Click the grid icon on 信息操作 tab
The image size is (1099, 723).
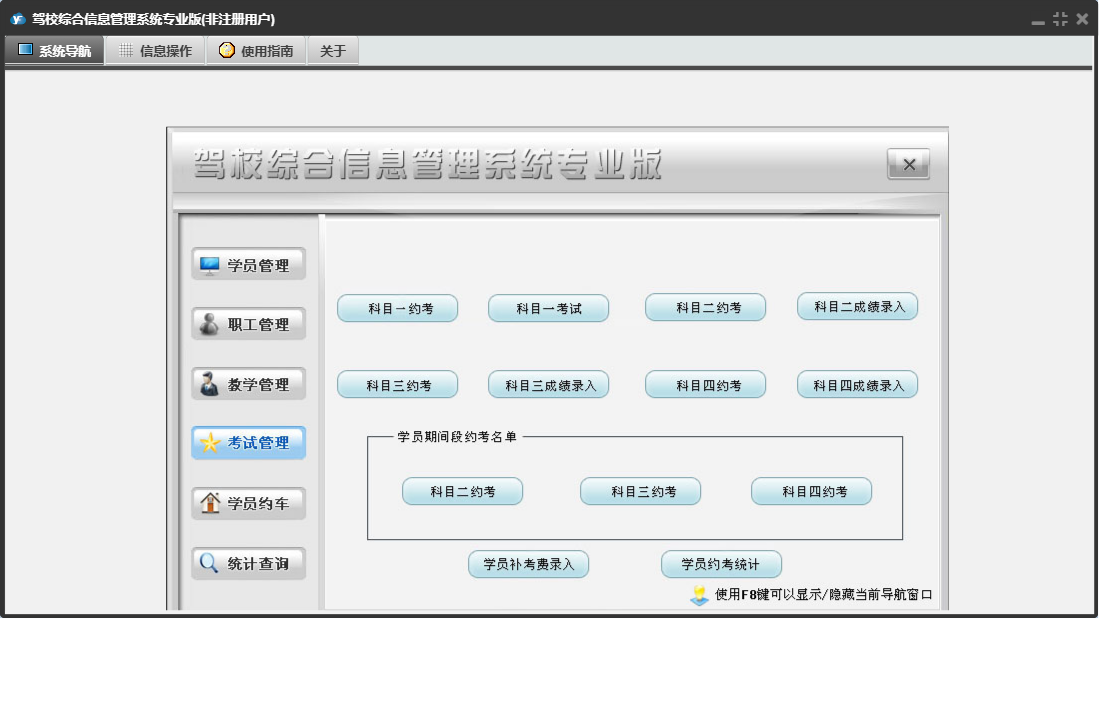coord(126,50)
